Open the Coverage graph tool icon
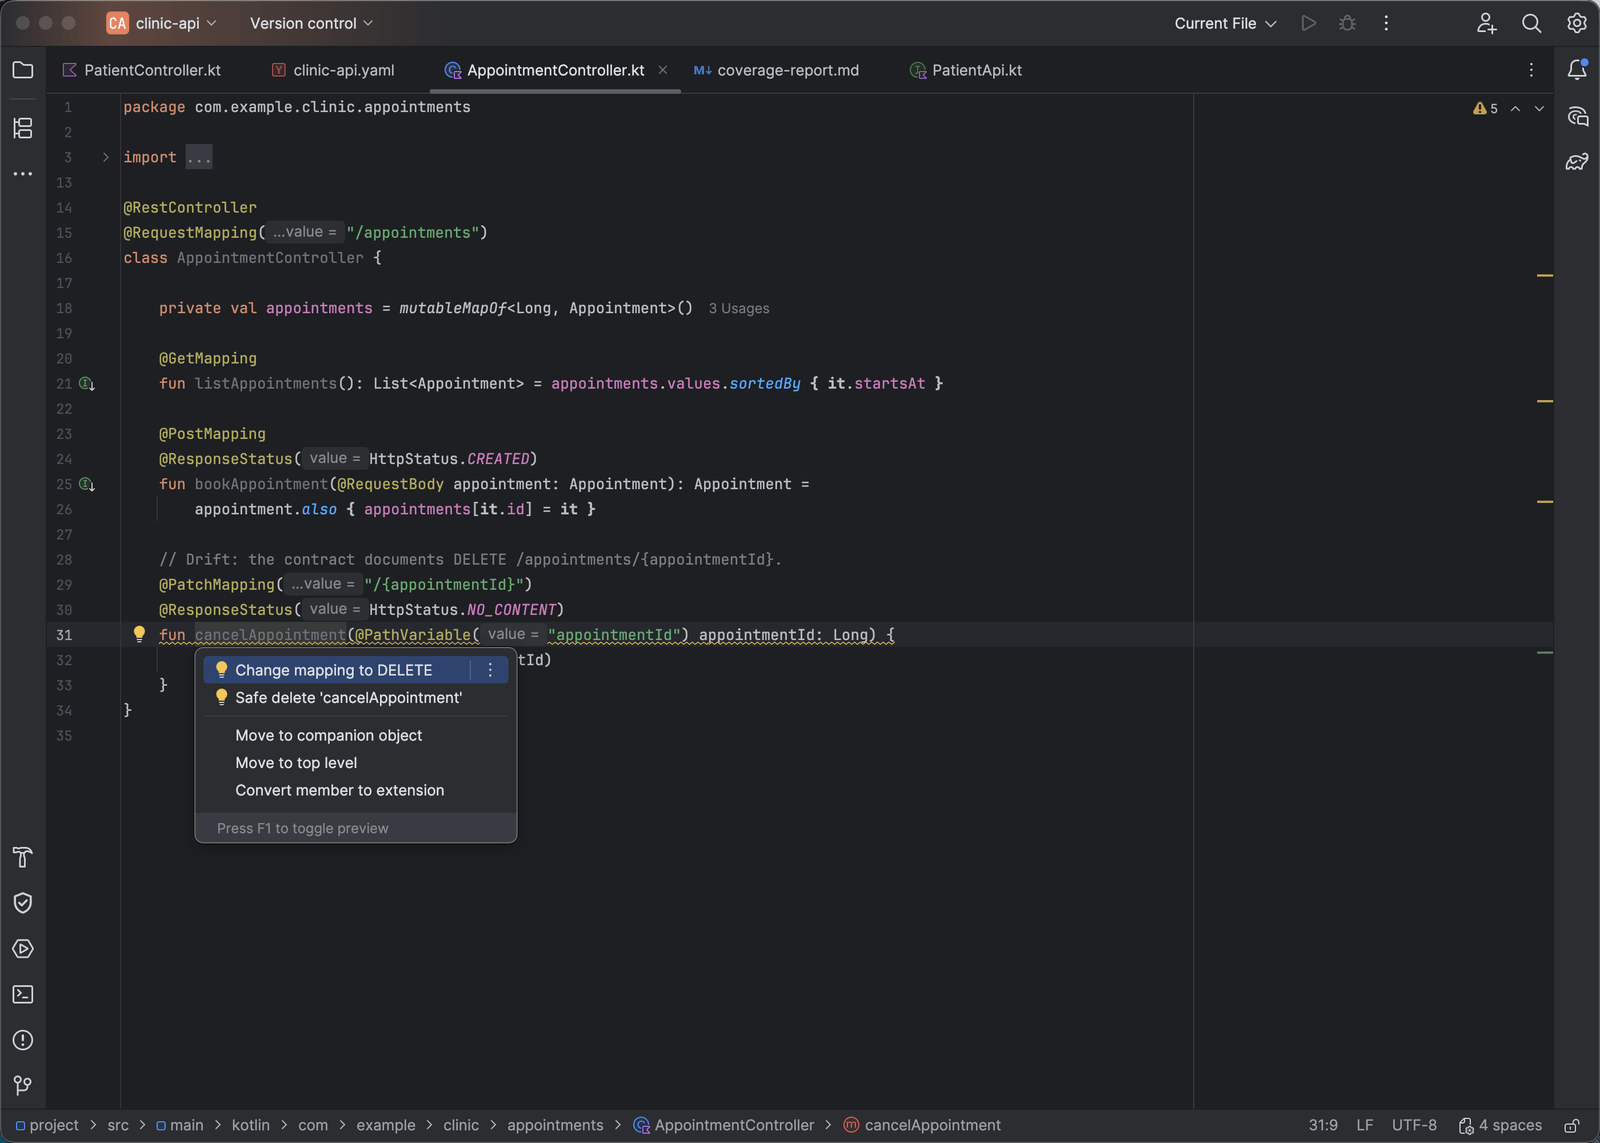The height and width of the screenshot is (1143, 1600). tap(1577, 162)
